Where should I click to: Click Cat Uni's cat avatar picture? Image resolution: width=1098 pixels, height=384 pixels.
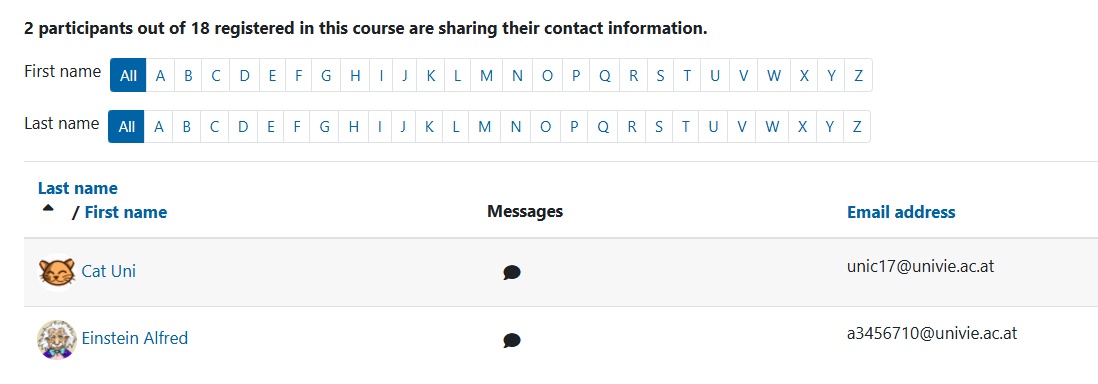(57, 271)
